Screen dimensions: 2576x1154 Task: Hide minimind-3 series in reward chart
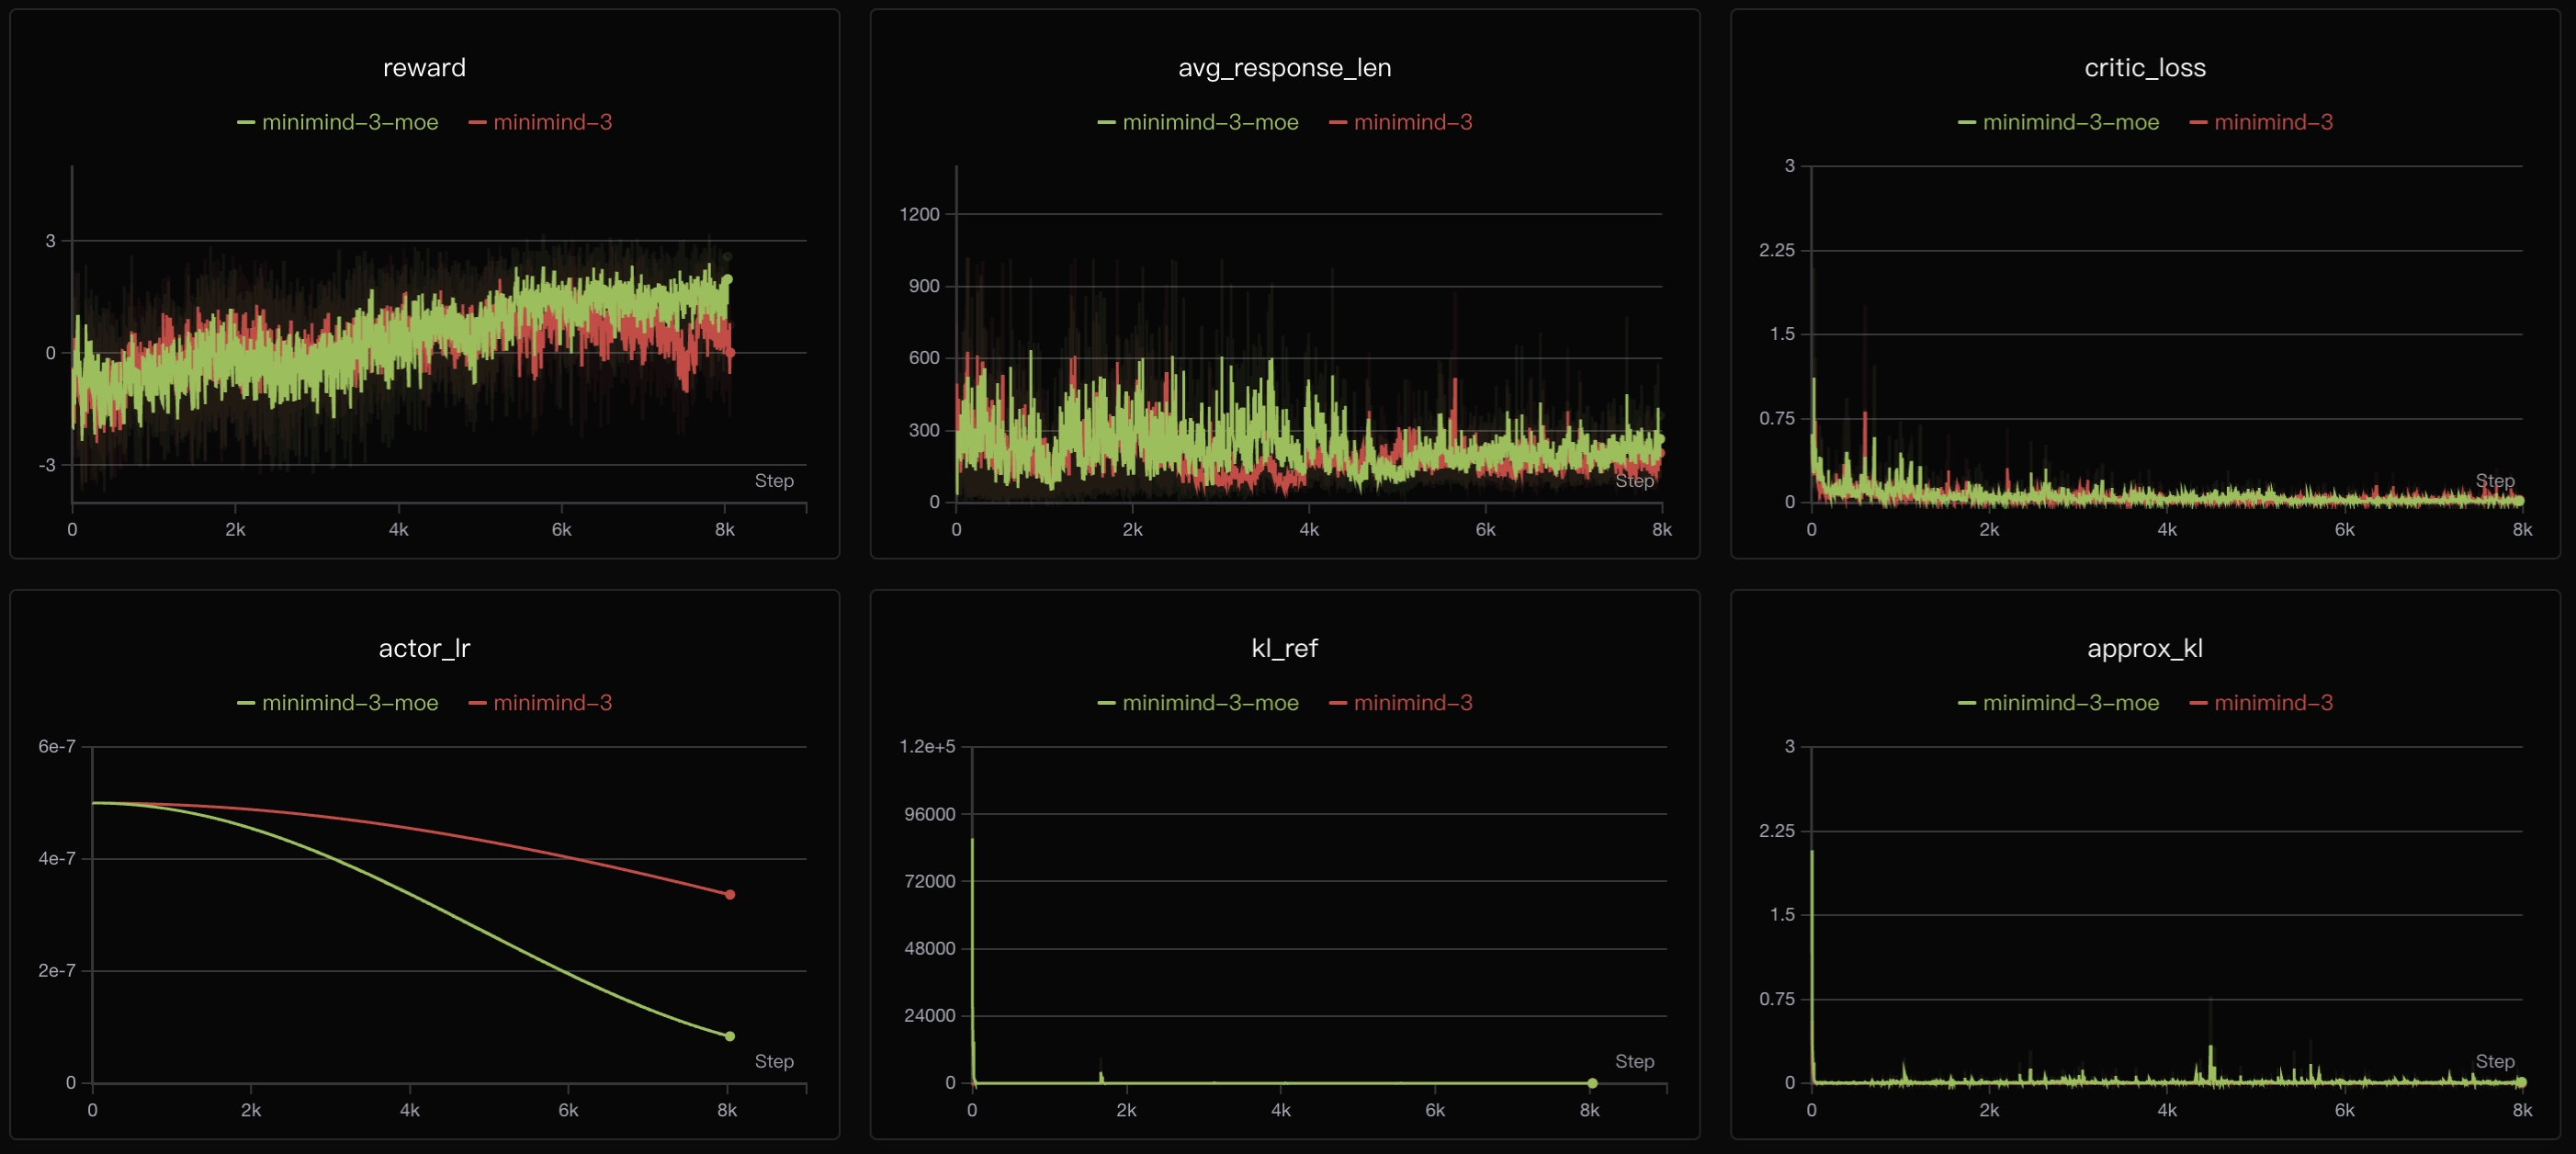pos(551,122)
